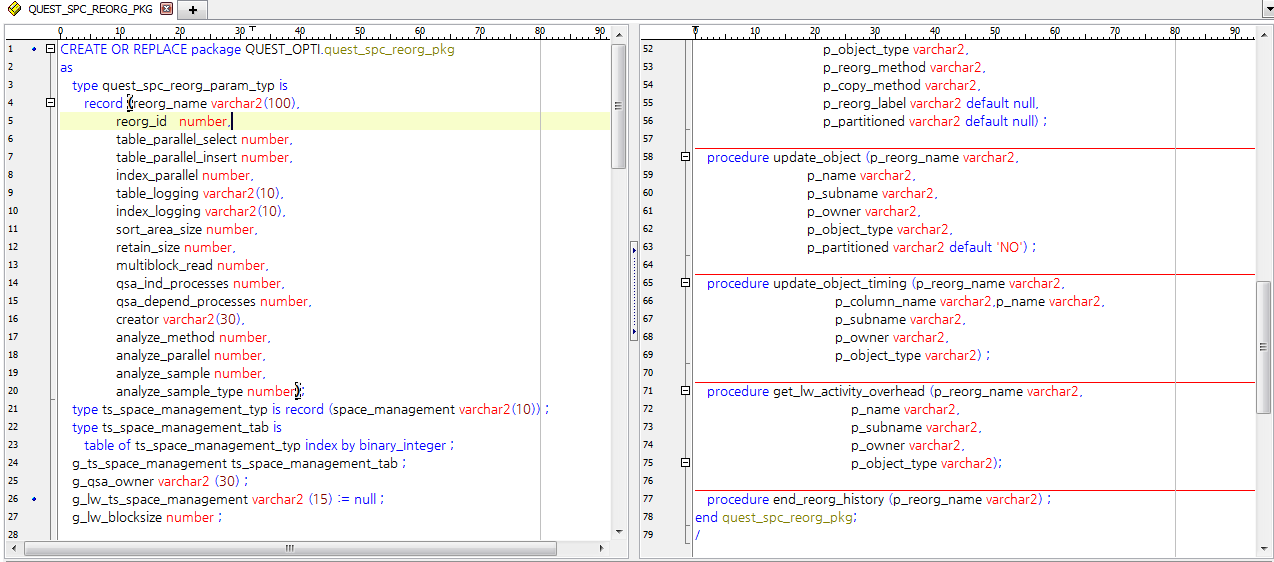The width and height of the screenshot is (1274, 562).
Task: Select the QUEST_SPC_REORG_PKG editor tab
Action: (90, 9)
